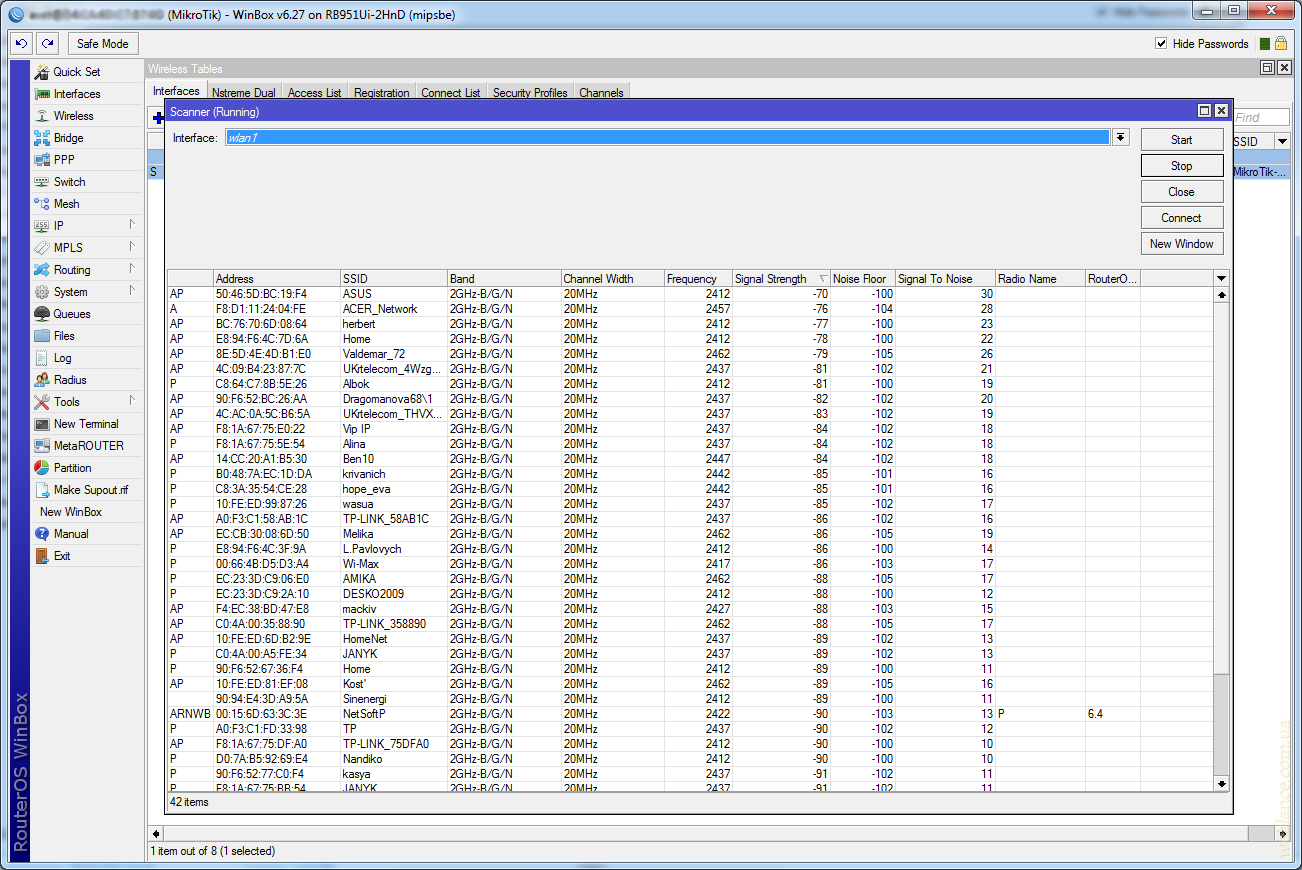Screen dimensions: 1302x870
Task: Select the ASUS network row
Action: 690,294
